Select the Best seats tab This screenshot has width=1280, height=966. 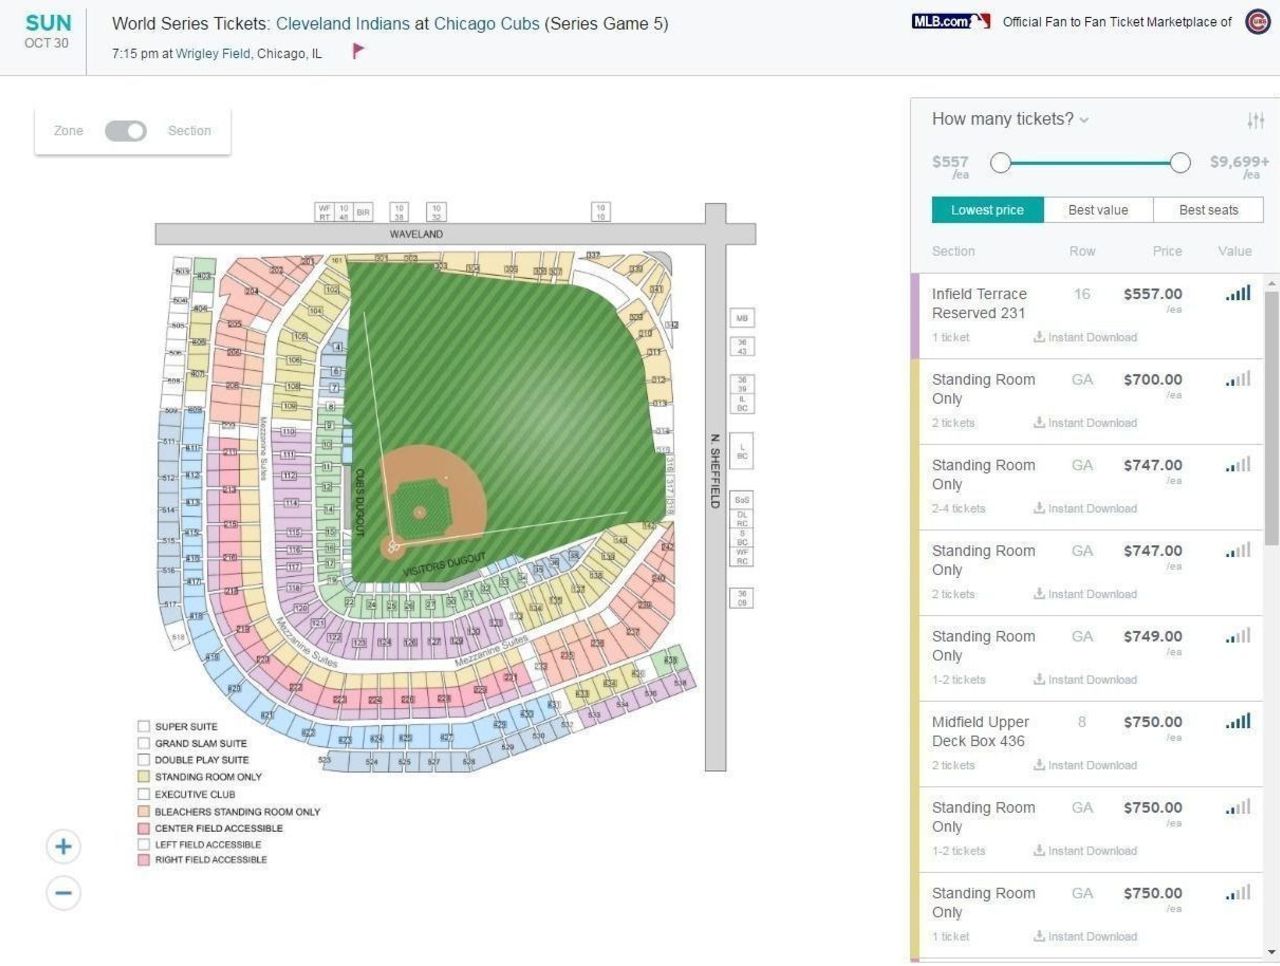point(1208,210)
